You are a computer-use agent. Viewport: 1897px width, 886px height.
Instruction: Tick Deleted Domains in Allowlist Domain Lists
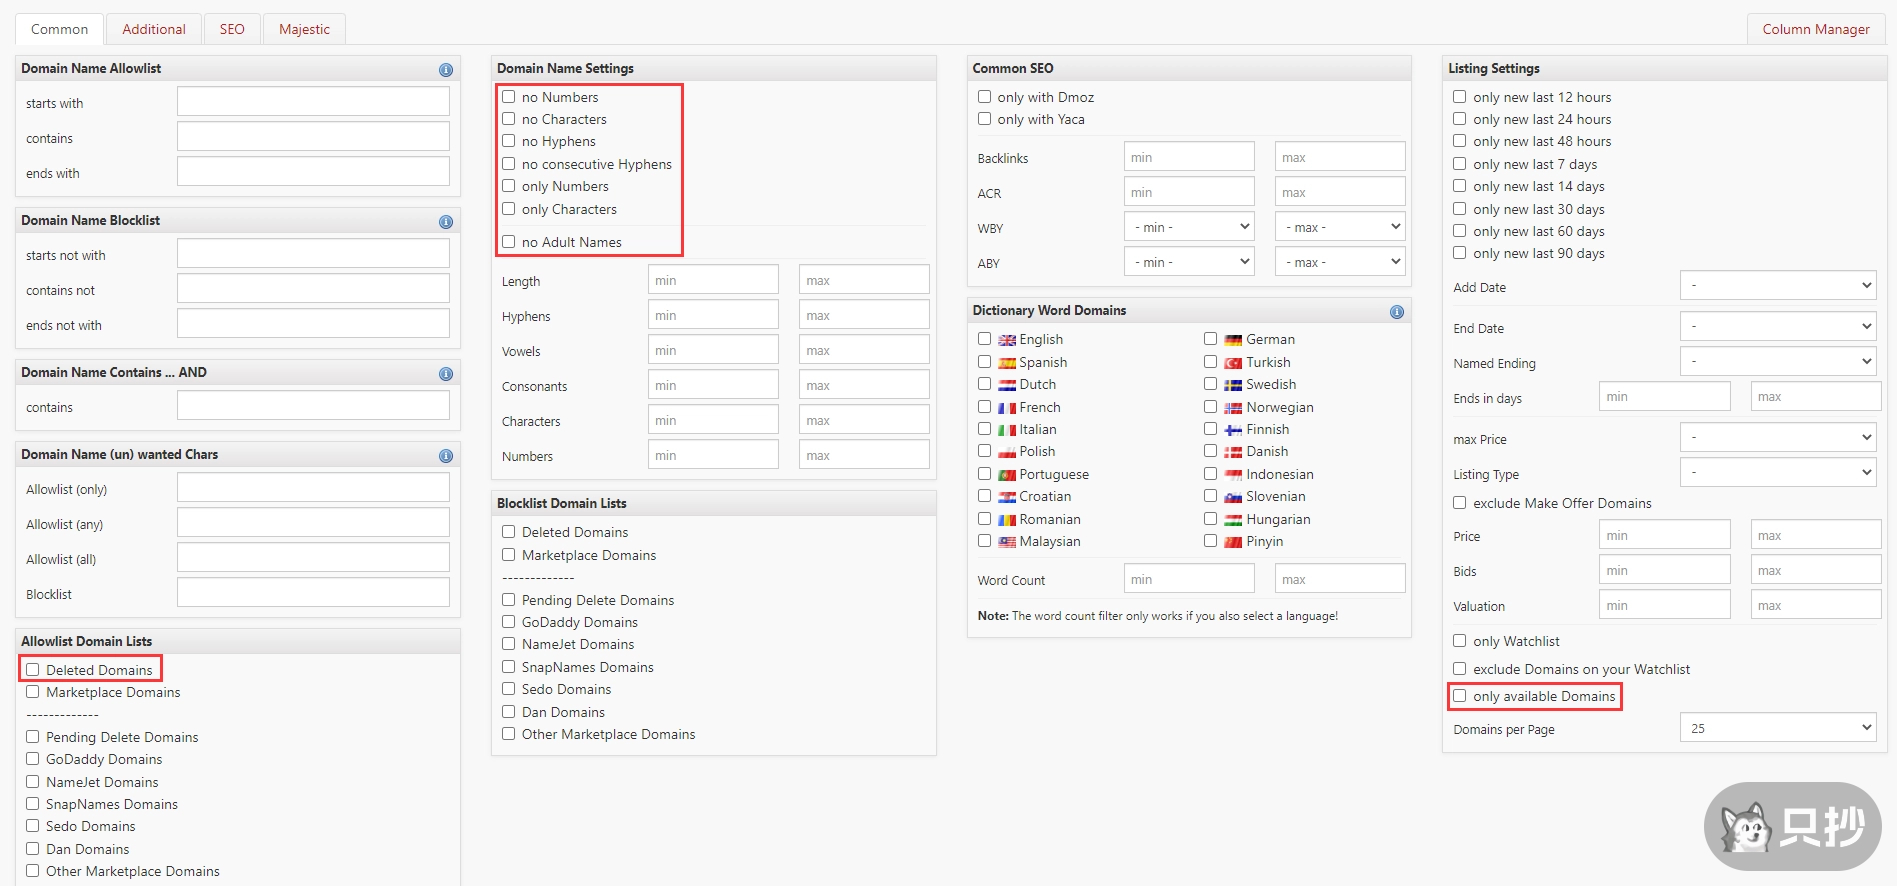coord(33,670)
